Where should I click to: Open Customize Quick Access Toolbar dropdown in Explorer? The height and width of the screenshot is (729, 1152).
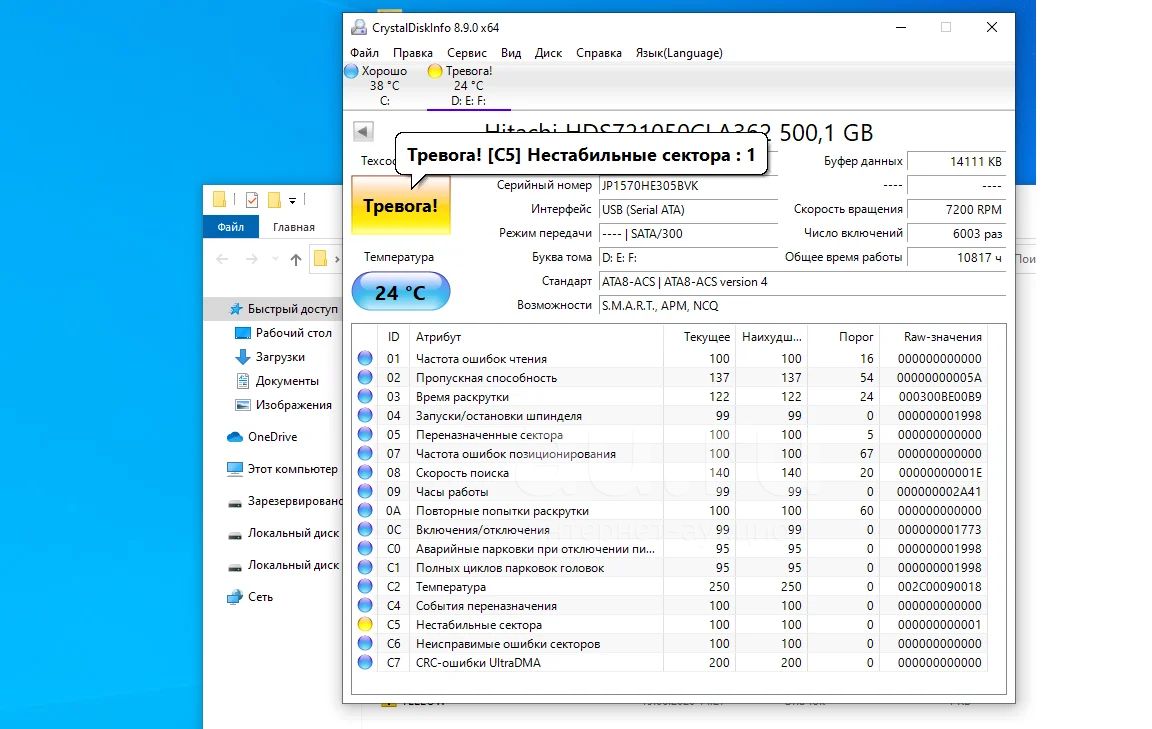click(292, 201)
